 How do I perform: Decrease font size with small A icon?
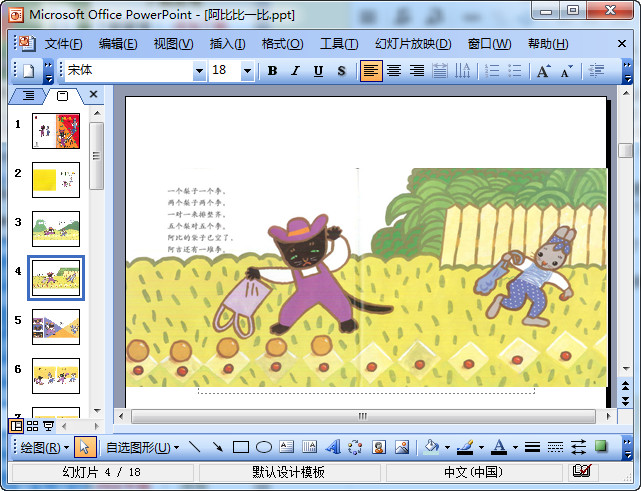[566, 71]
